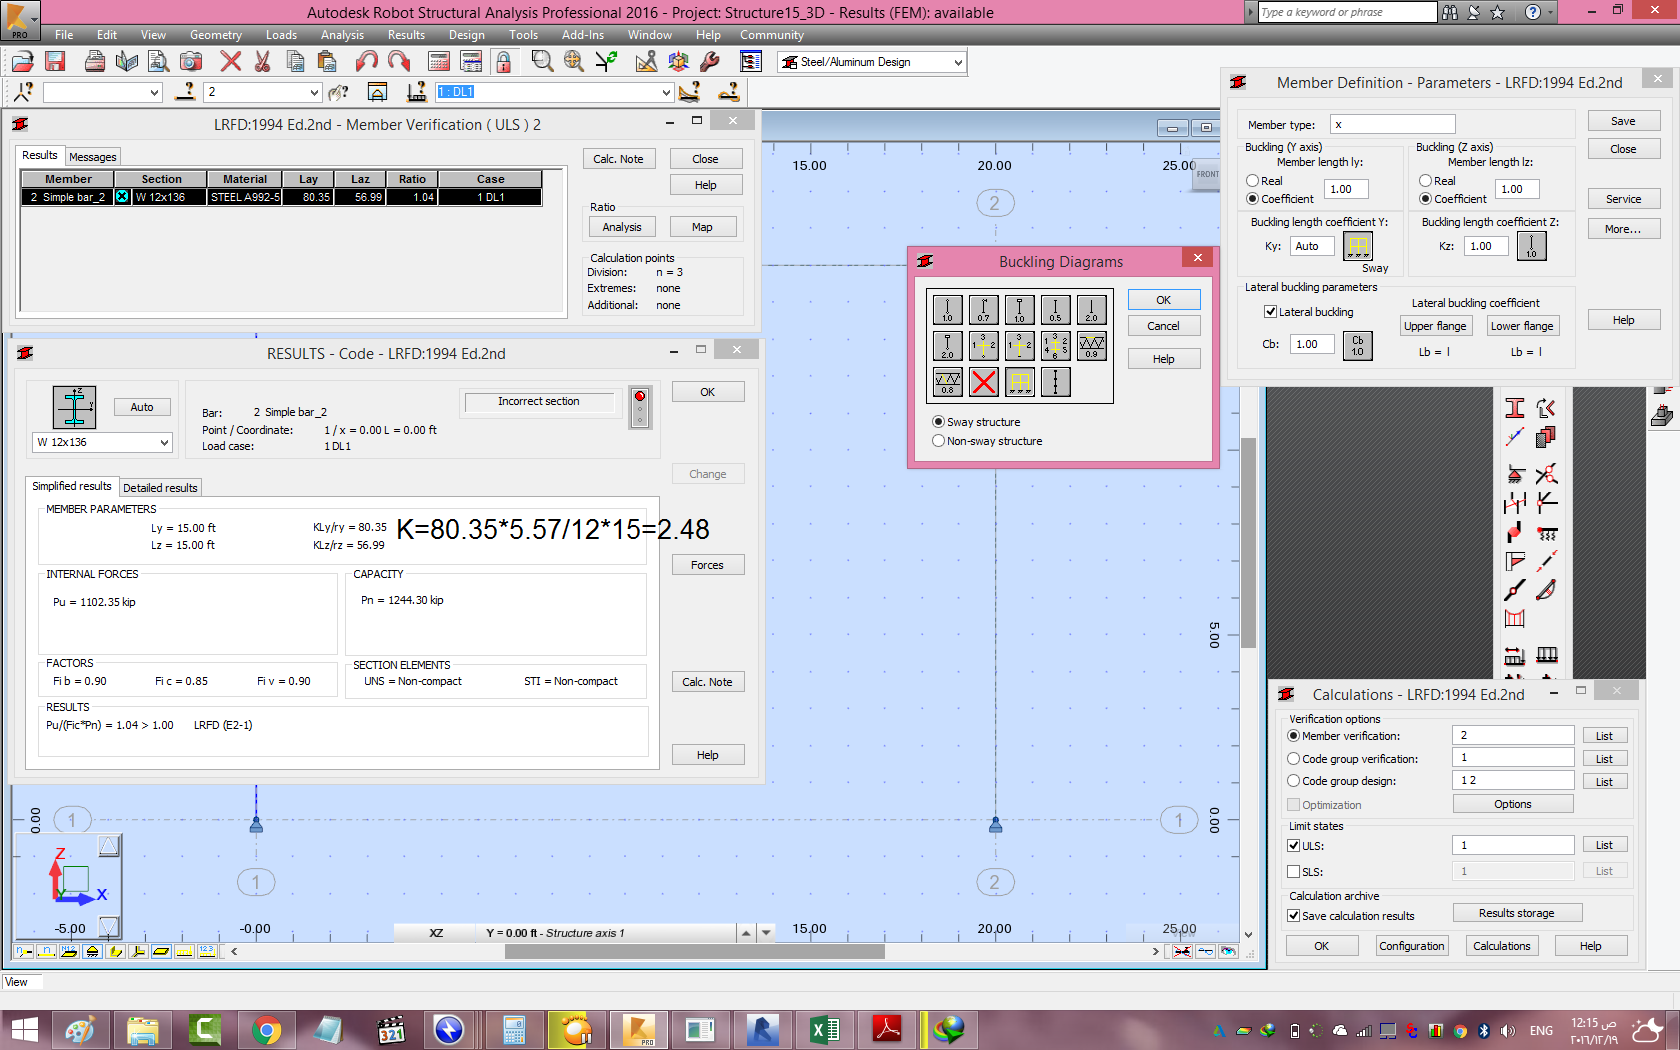The width and height of the screenshot is (1680, 1050).
Task: Switch to the Messages tab
Action: click(x=93, y=157)
